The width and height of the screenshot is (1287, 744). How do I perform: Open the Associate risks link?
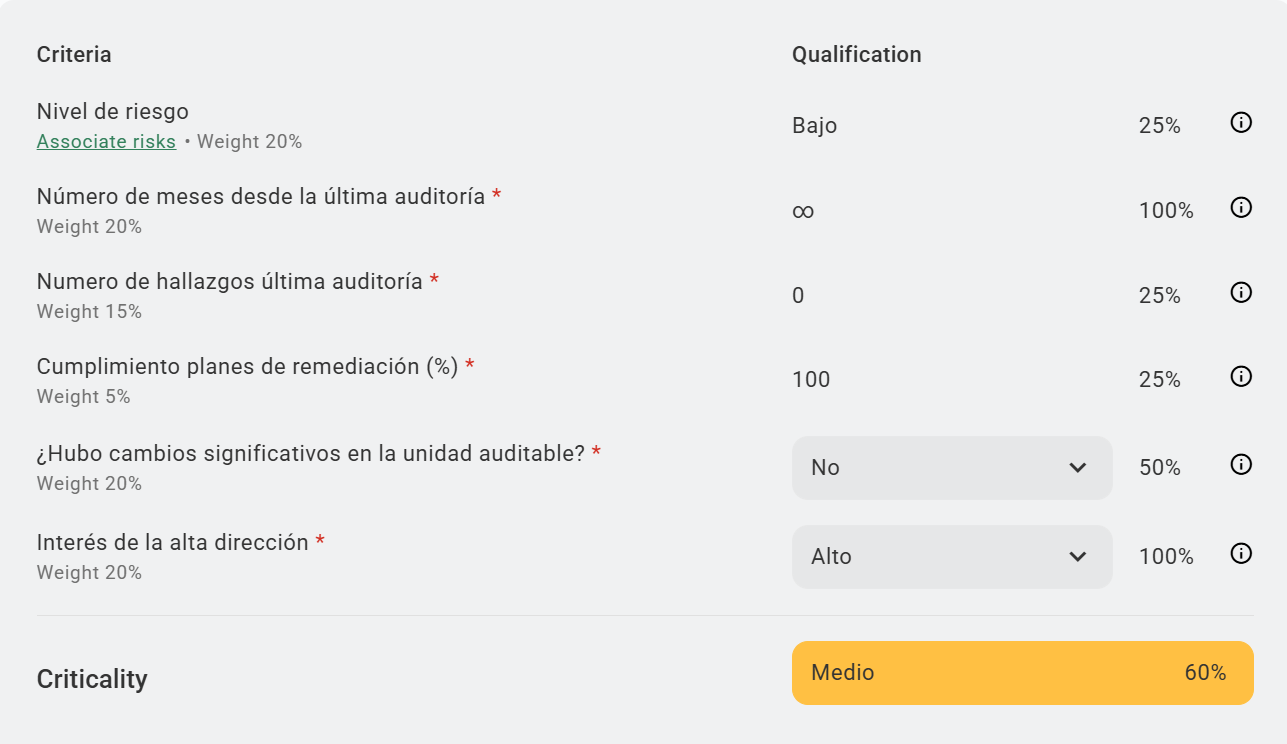pyautogui.click(x=106, y=142)
